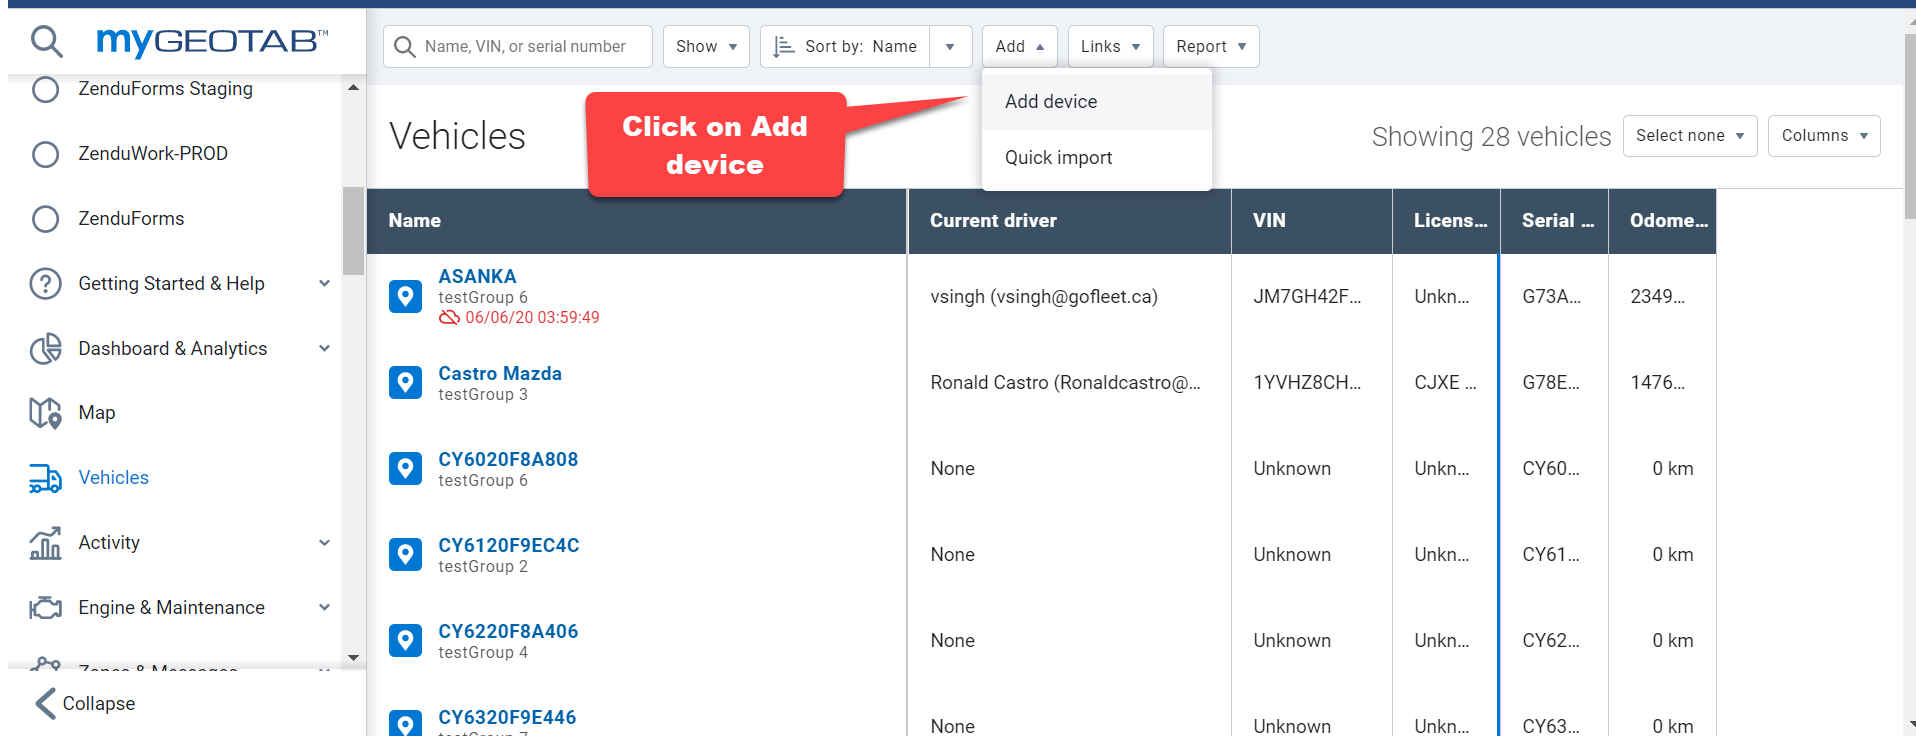Open the CY6120F9EC4C vehicle link
This screenshot has width=1916, height=736.
[x=509, y=545]
